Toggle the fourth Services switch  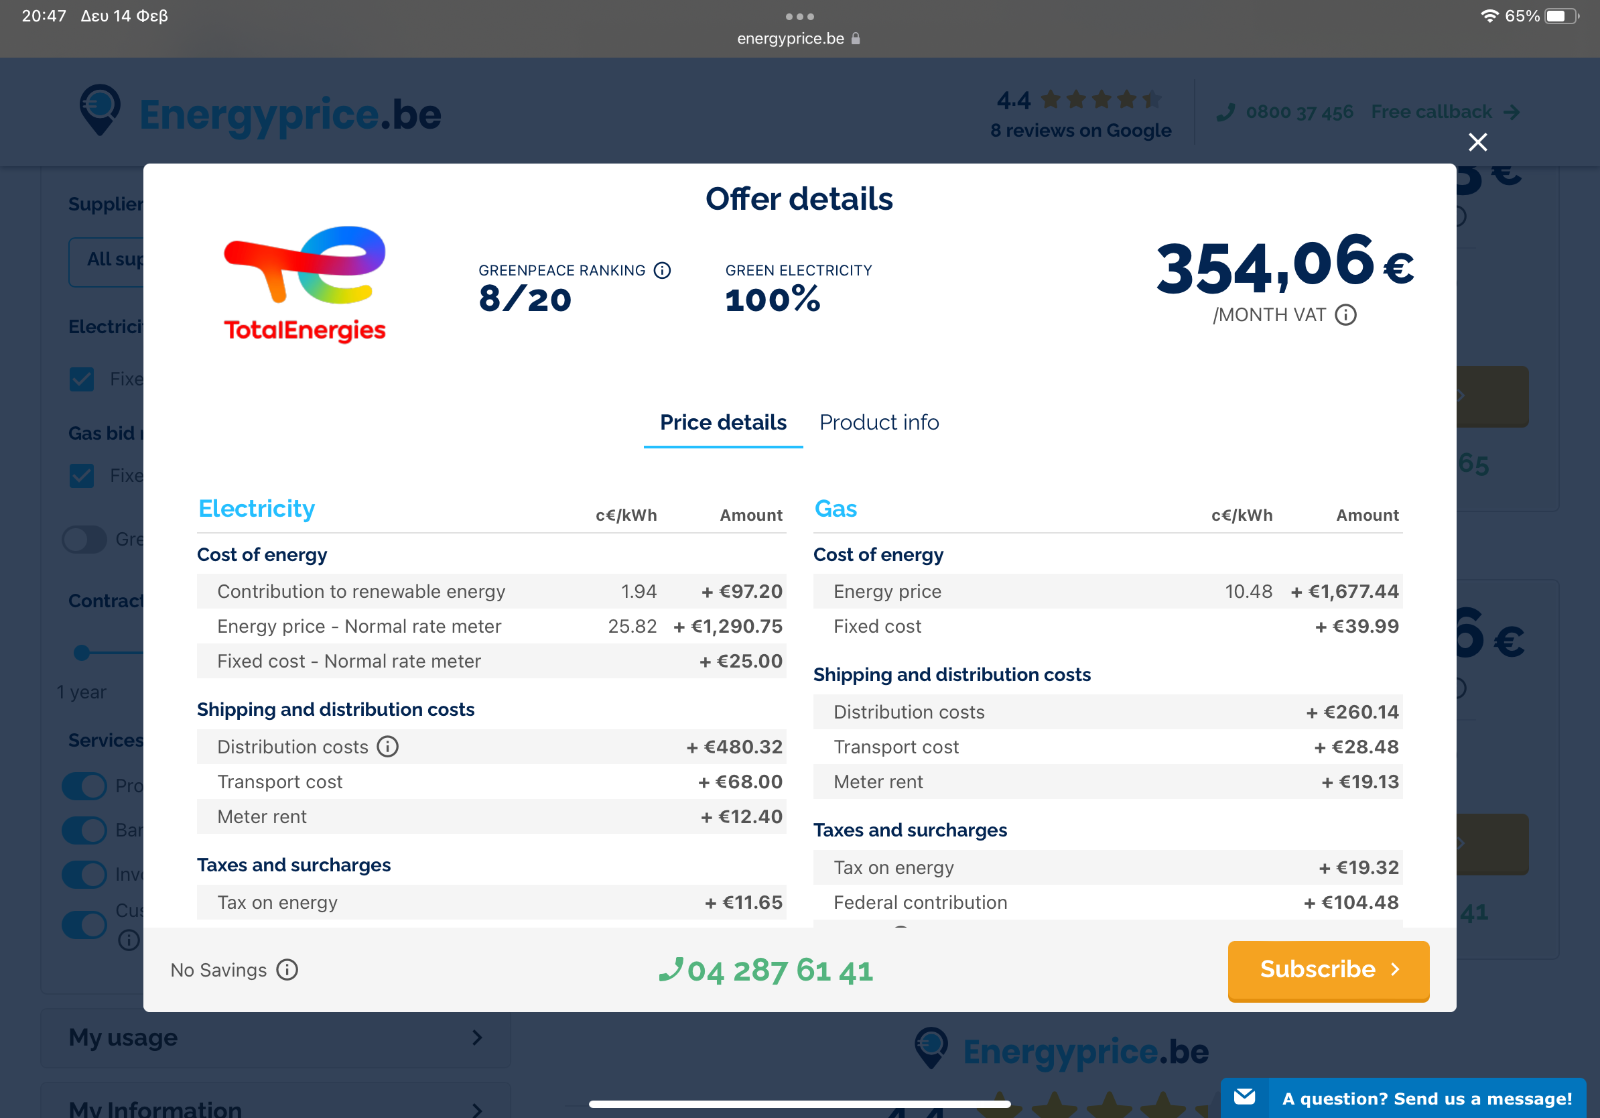pos(84,925)
